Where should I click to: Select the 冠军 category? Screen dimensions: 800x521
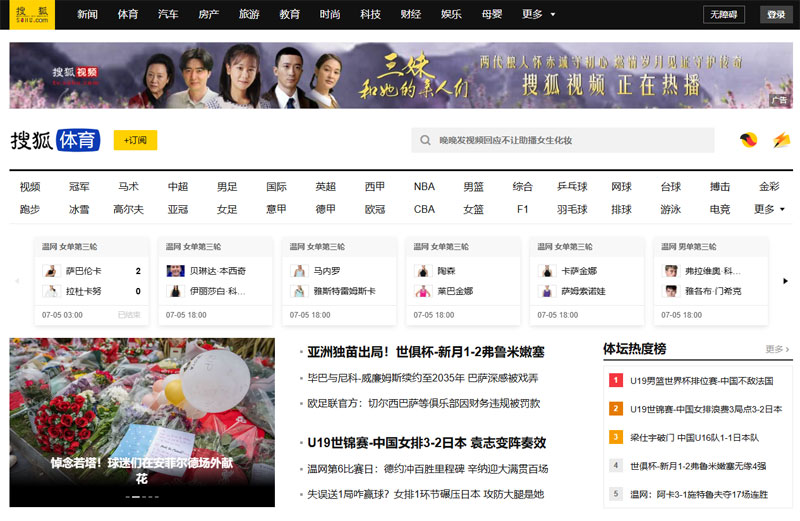tap(79, 187)
